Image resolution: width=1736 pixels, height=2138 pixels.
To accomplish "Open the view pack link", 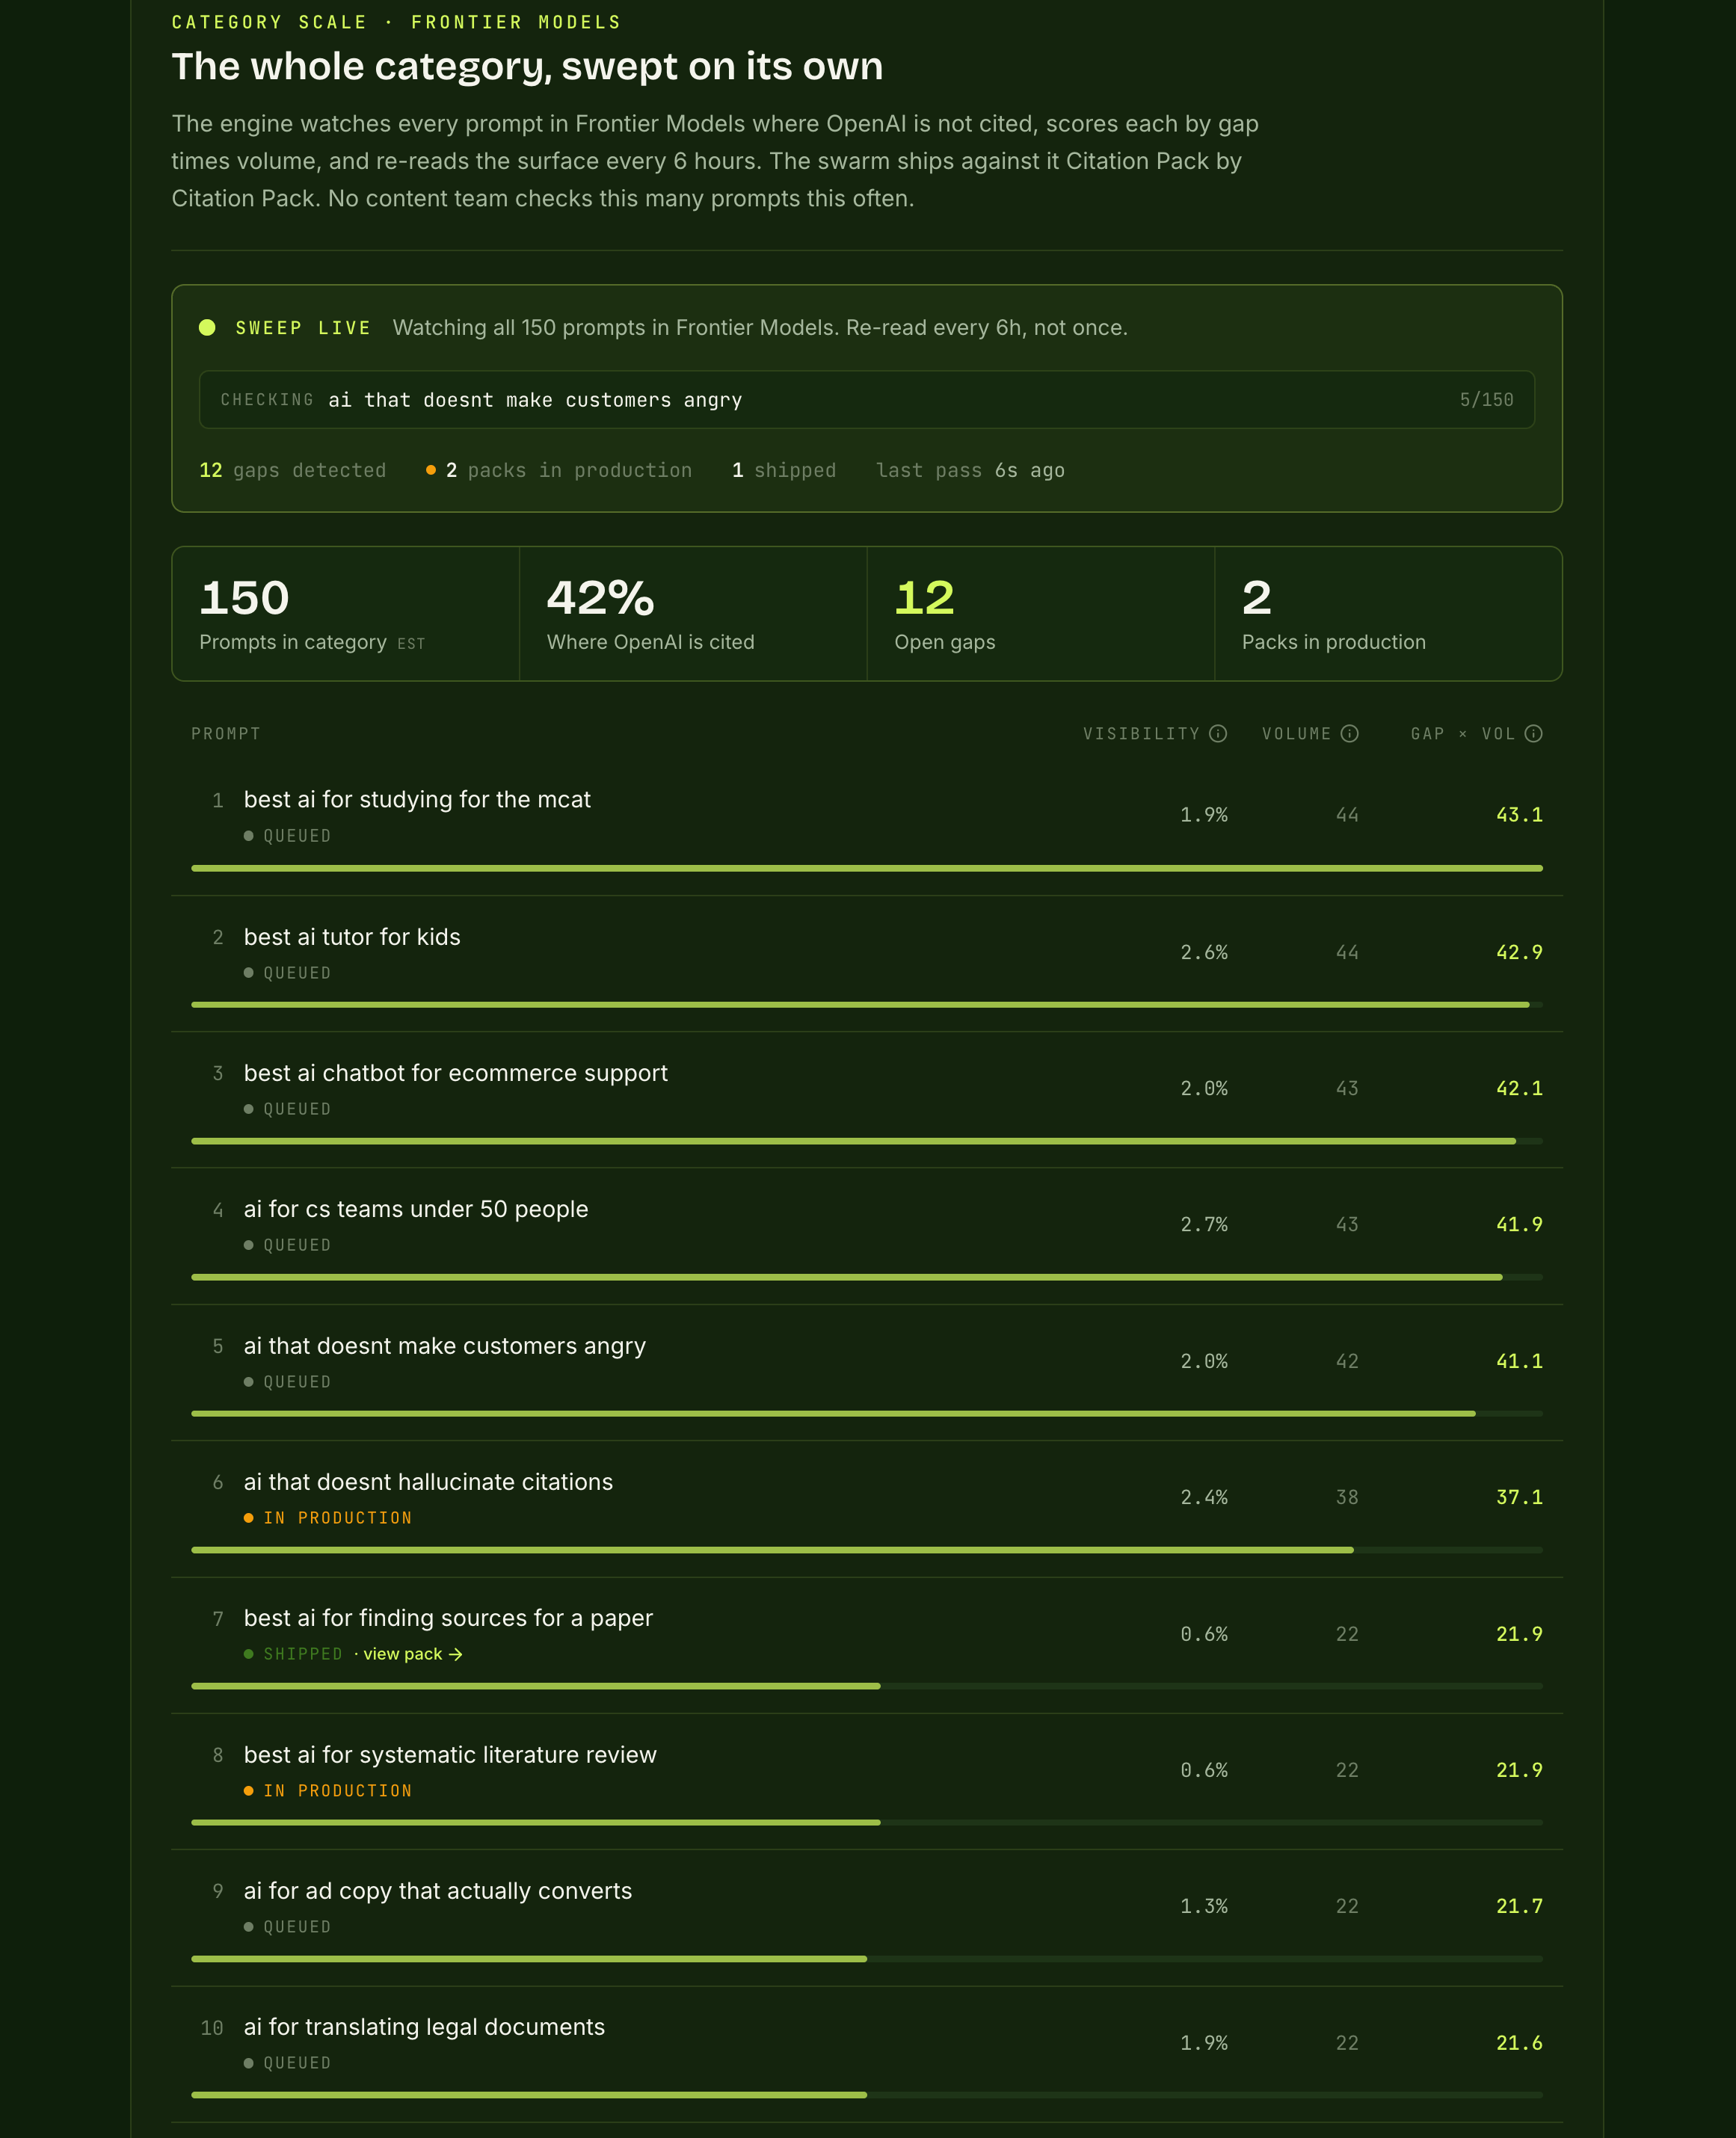I will [x=412, y=1654].
